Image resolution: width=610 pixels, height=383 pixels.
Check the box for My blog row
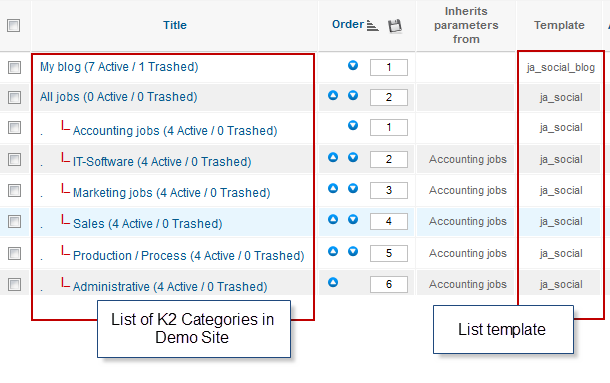14,67
